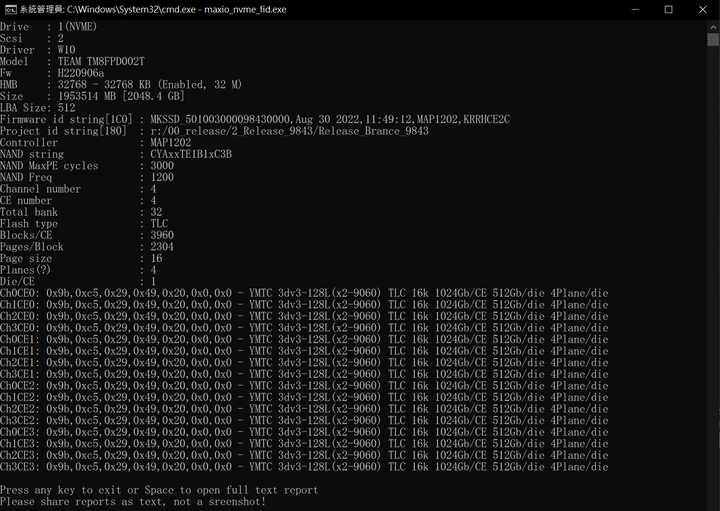This screenshot has height=511, width=720.
Task: Click the 'Press any key to exit' line
Action: (159, 490)
